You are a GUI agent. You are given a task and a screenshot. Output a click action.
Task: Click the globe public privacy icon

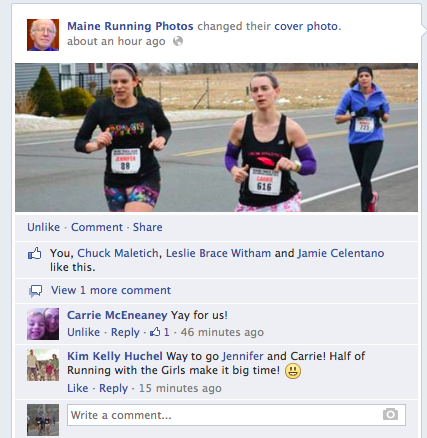click(178, 41)
